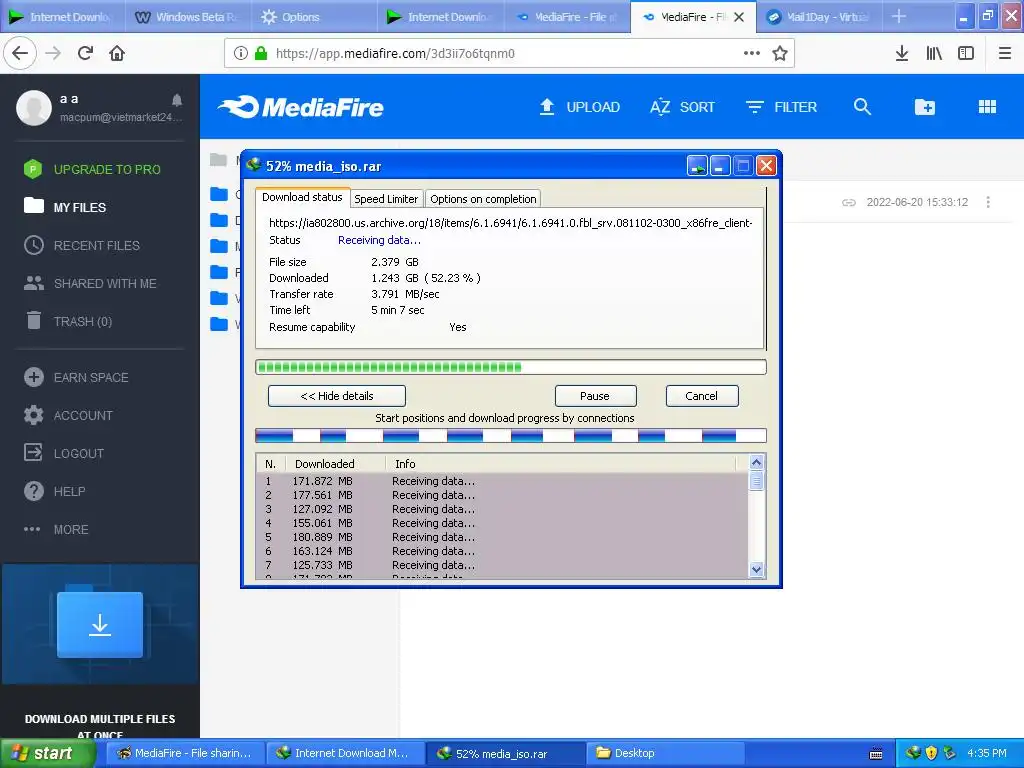
Task: Open Help in the sidebar
Action: point(55,491)
